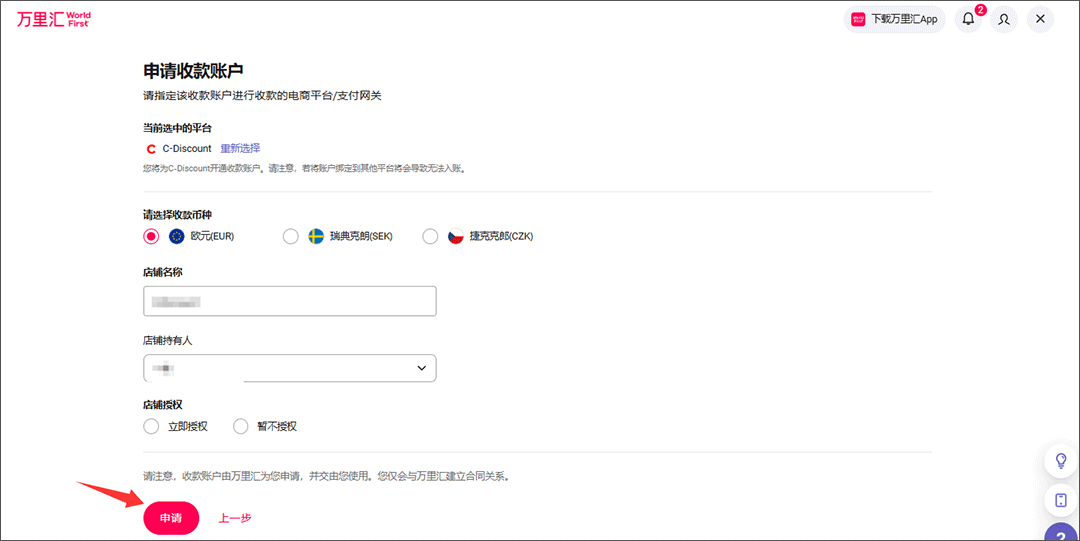
Task: Click the 万里汇 WorldFirst logo
Action: coord(53,19)
